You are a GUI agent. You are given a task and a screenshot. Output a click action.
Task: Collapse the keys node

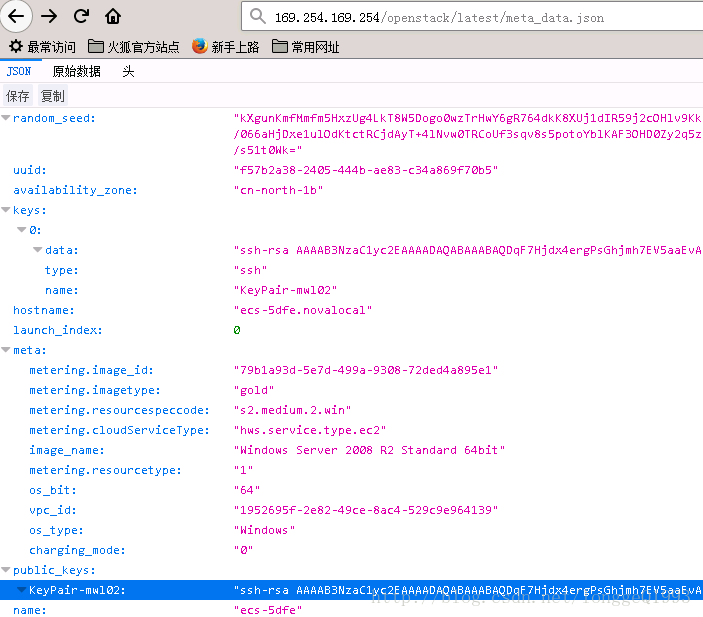pyautogui.click(x=6, y=210)
